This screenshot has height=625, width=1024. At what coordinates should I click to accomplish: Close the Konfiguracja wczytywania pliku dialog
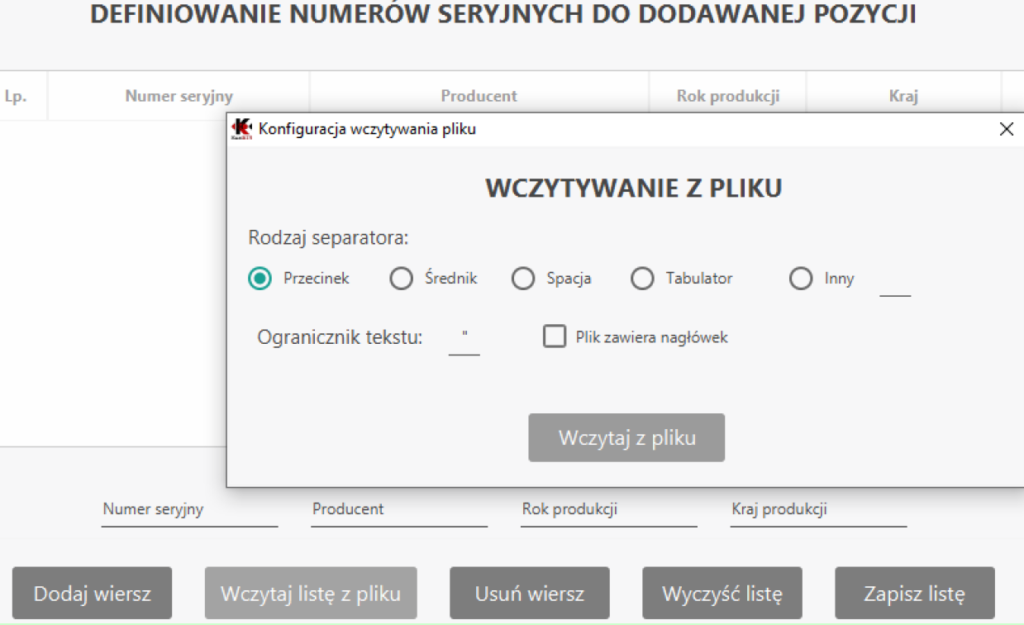(x=1006, y=129)
